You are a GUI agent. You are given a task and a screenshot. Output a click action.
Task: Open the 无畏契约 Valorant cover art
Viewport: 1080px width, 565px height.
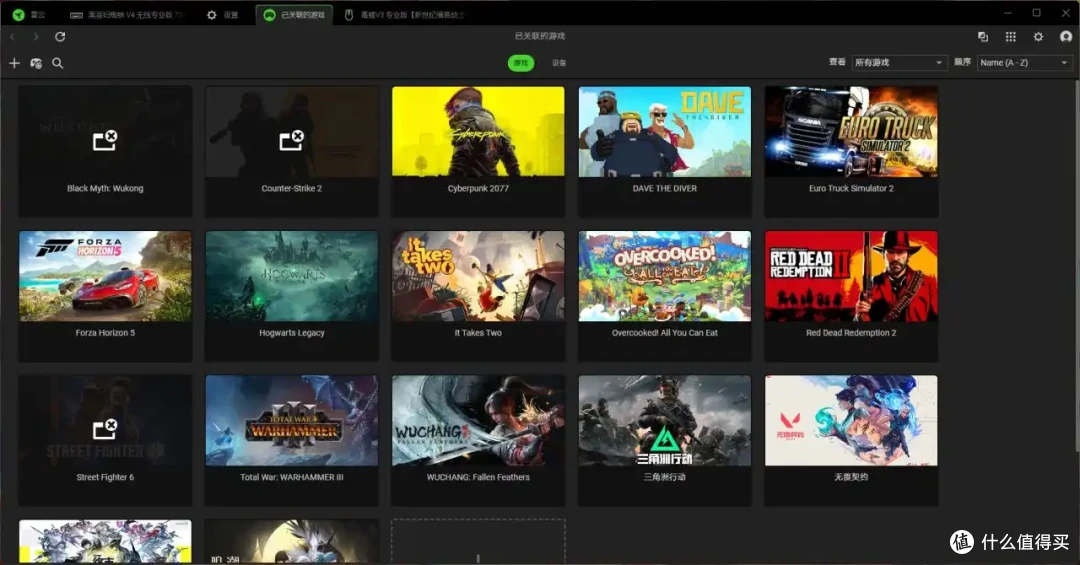851,420
